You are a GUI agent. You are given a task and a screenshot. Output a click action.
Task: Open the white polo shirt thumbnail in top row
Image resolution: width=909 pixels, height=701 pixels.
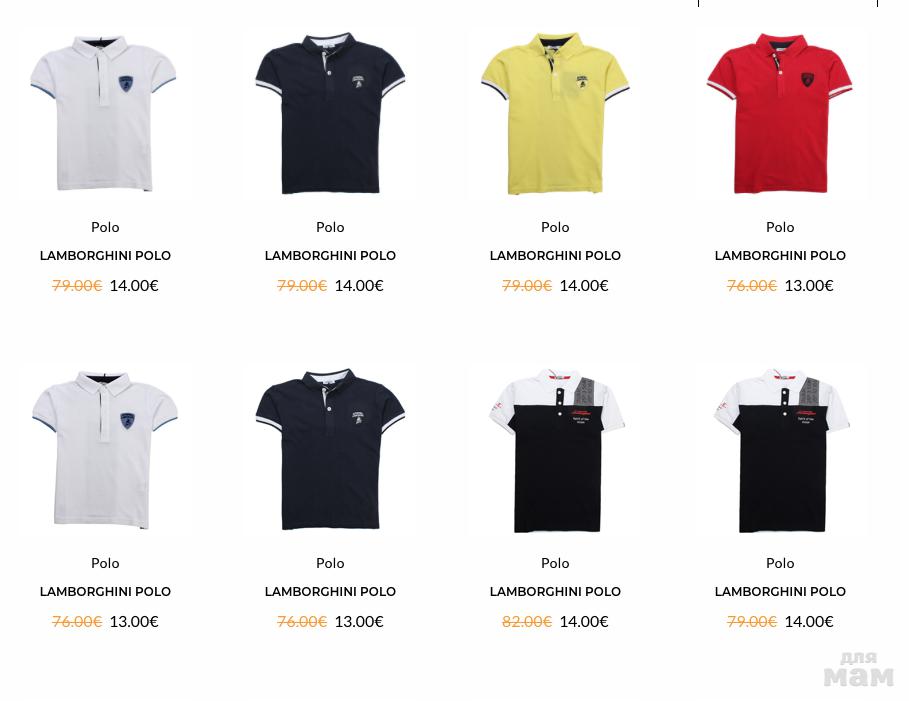tap(104, 112)
